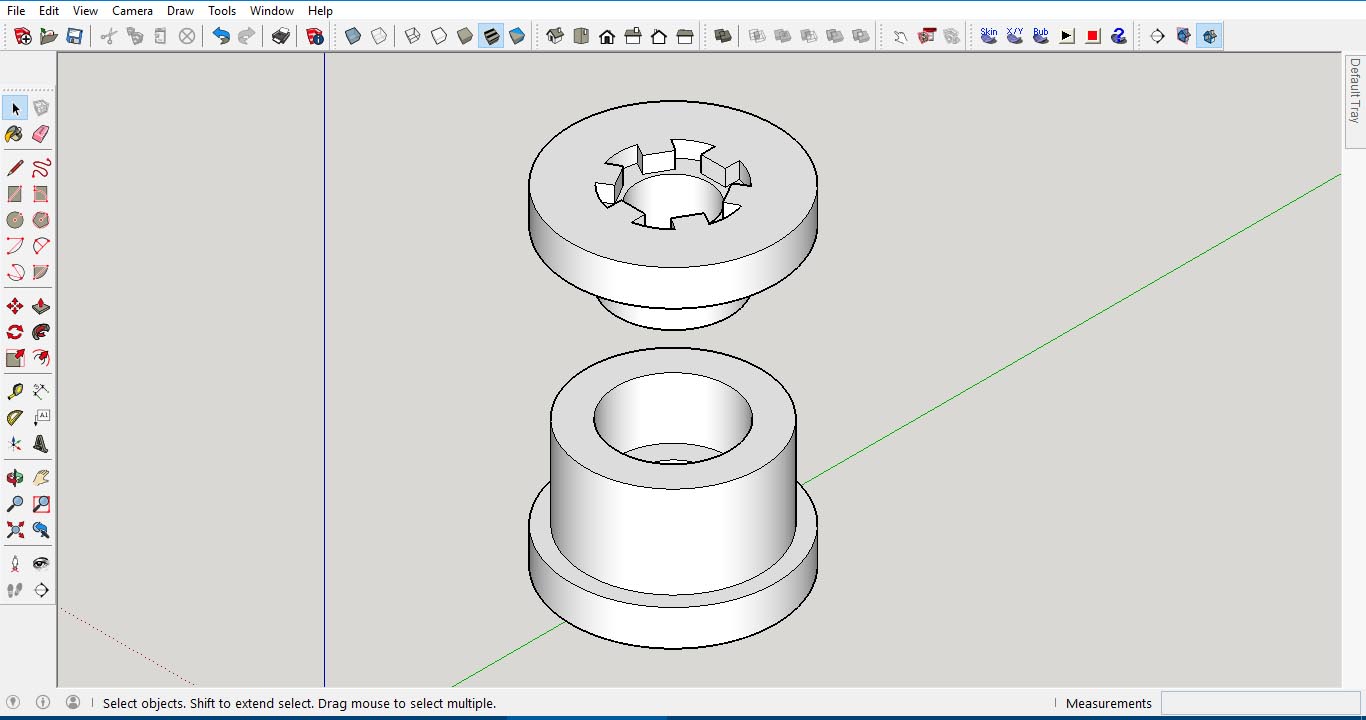Open the Tools menu
The height and width of the screenshot is (720, 1366).
click(221, 11)
